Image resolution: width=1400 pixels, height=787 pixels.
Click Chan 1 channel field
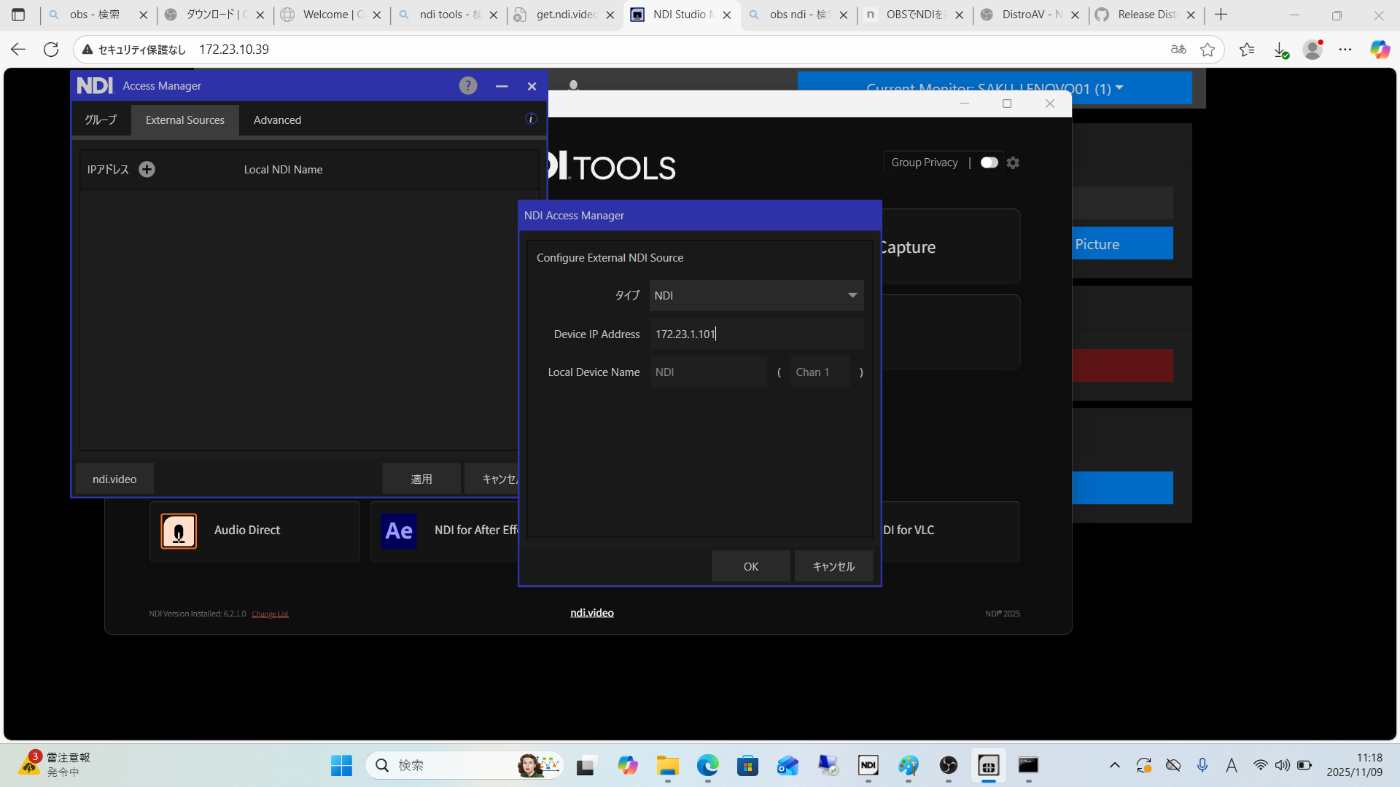(819, 372)
